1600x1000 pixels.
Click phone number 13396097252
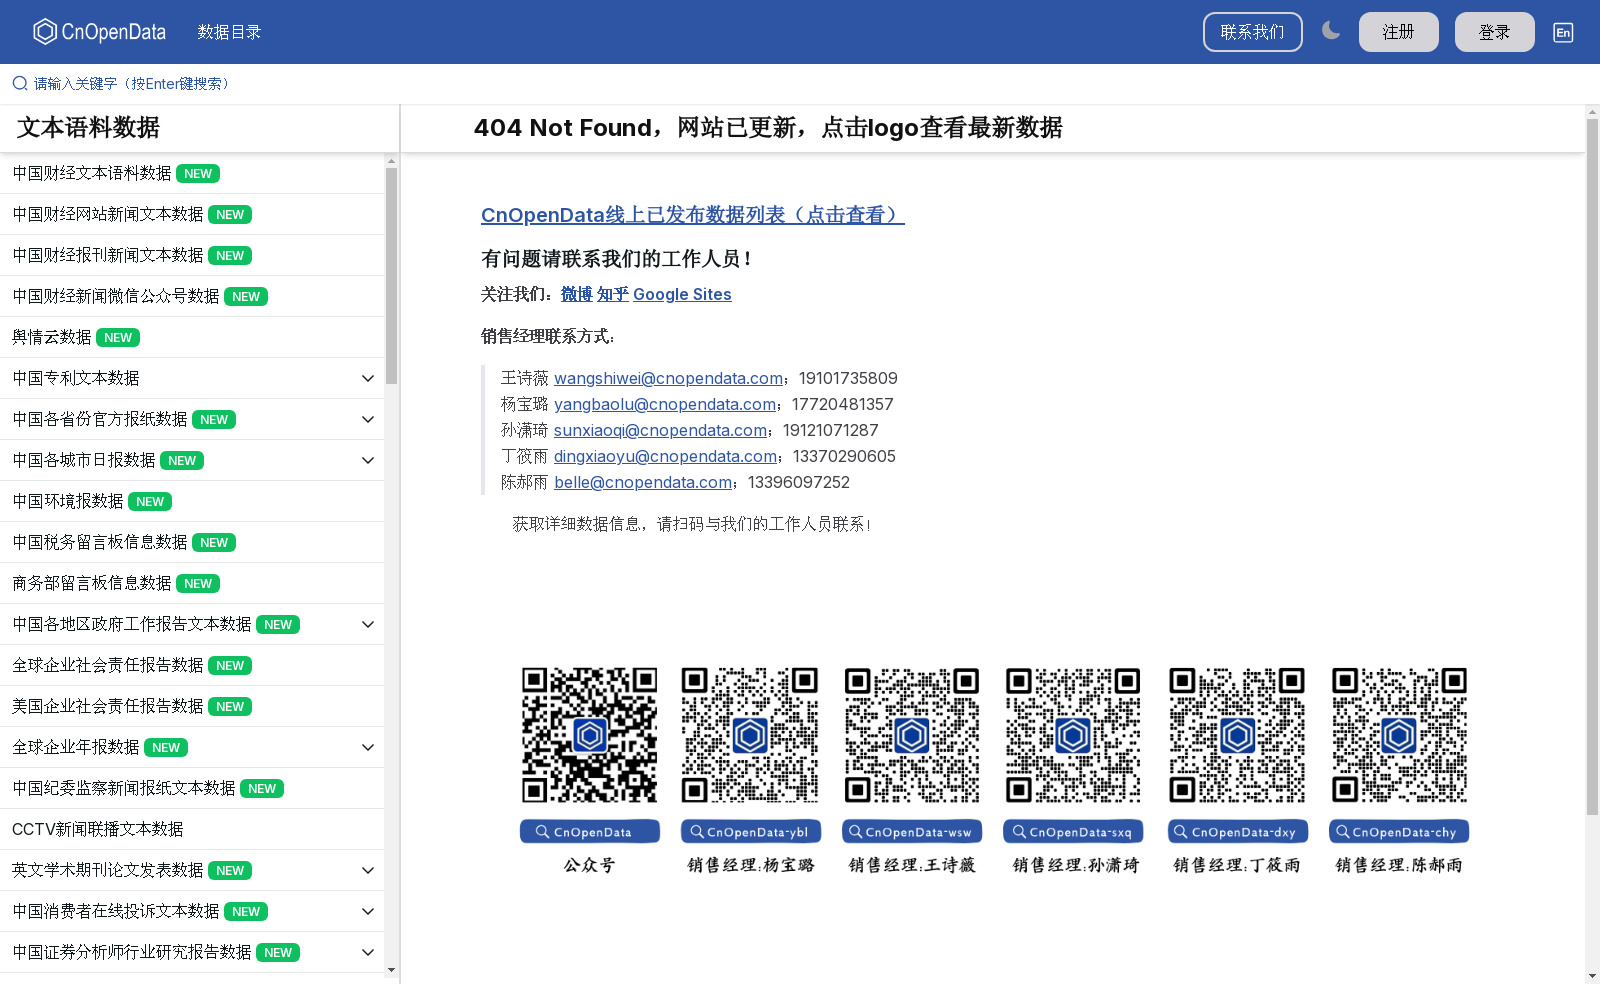tap(799, 482)
